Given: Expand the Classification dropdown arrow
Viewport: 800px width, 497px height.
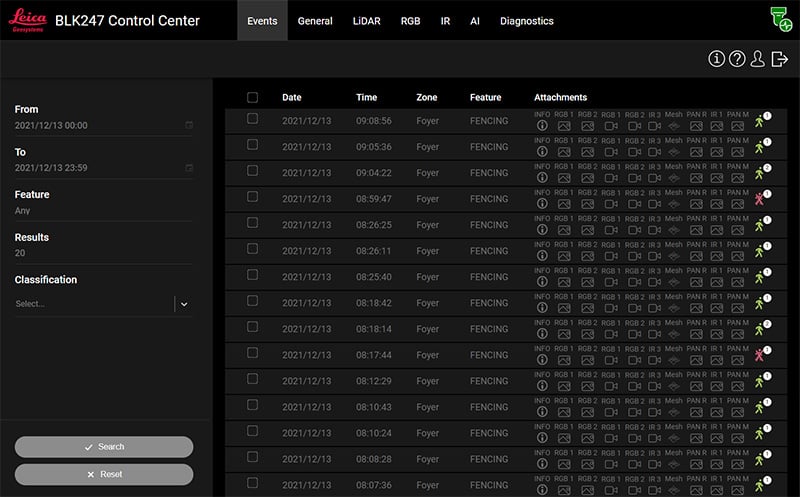Looking at the screenshot, I should (184, 304).
